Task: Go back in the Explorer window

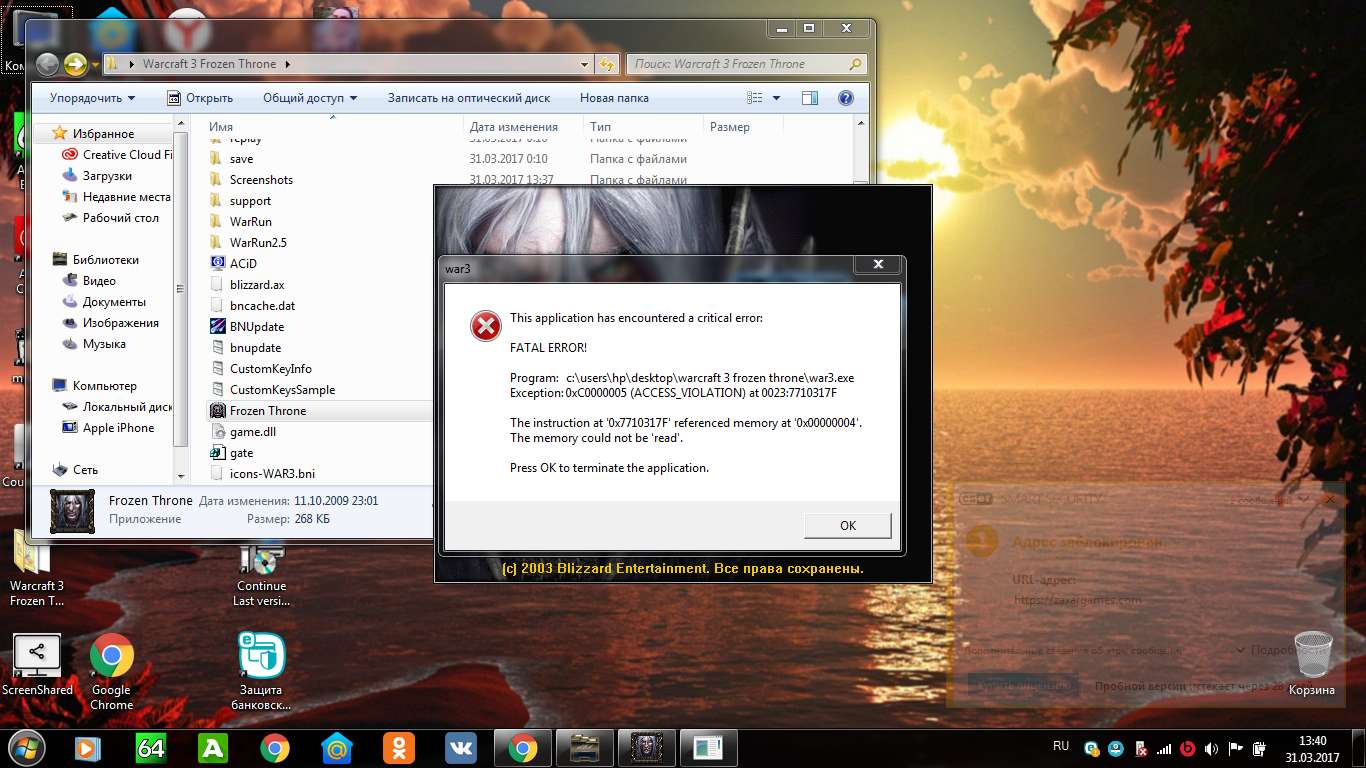Action: click(x=47, y=64)
